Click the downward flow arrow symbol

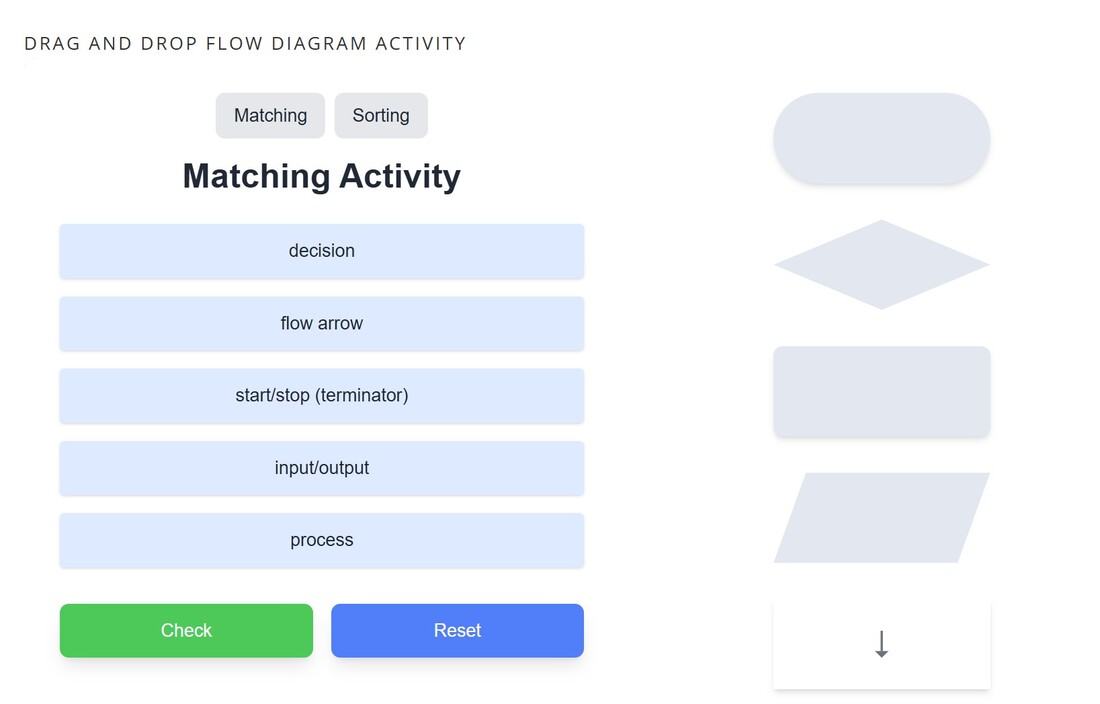[x=881, y=643]
